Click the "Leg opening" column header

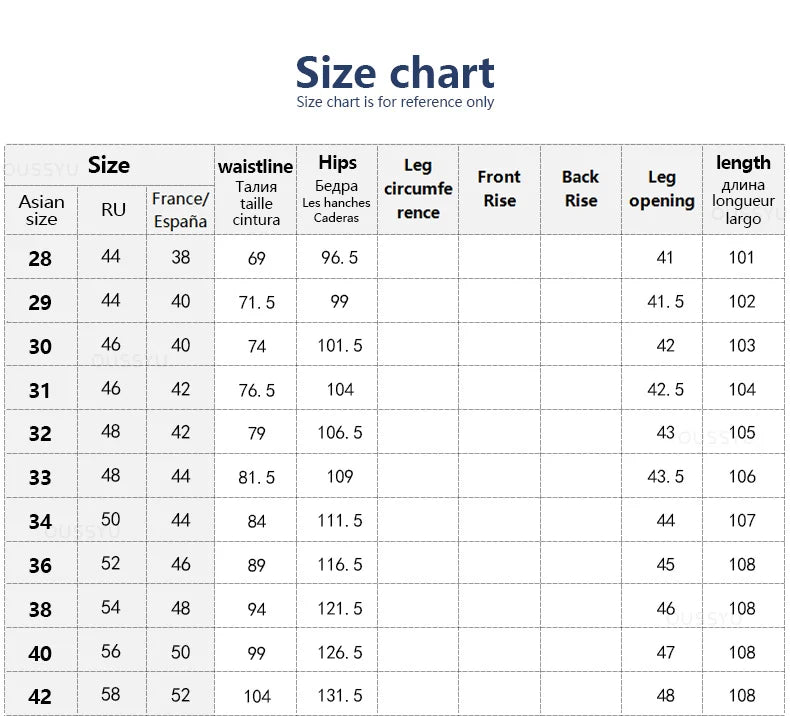[x=662, y=189]
